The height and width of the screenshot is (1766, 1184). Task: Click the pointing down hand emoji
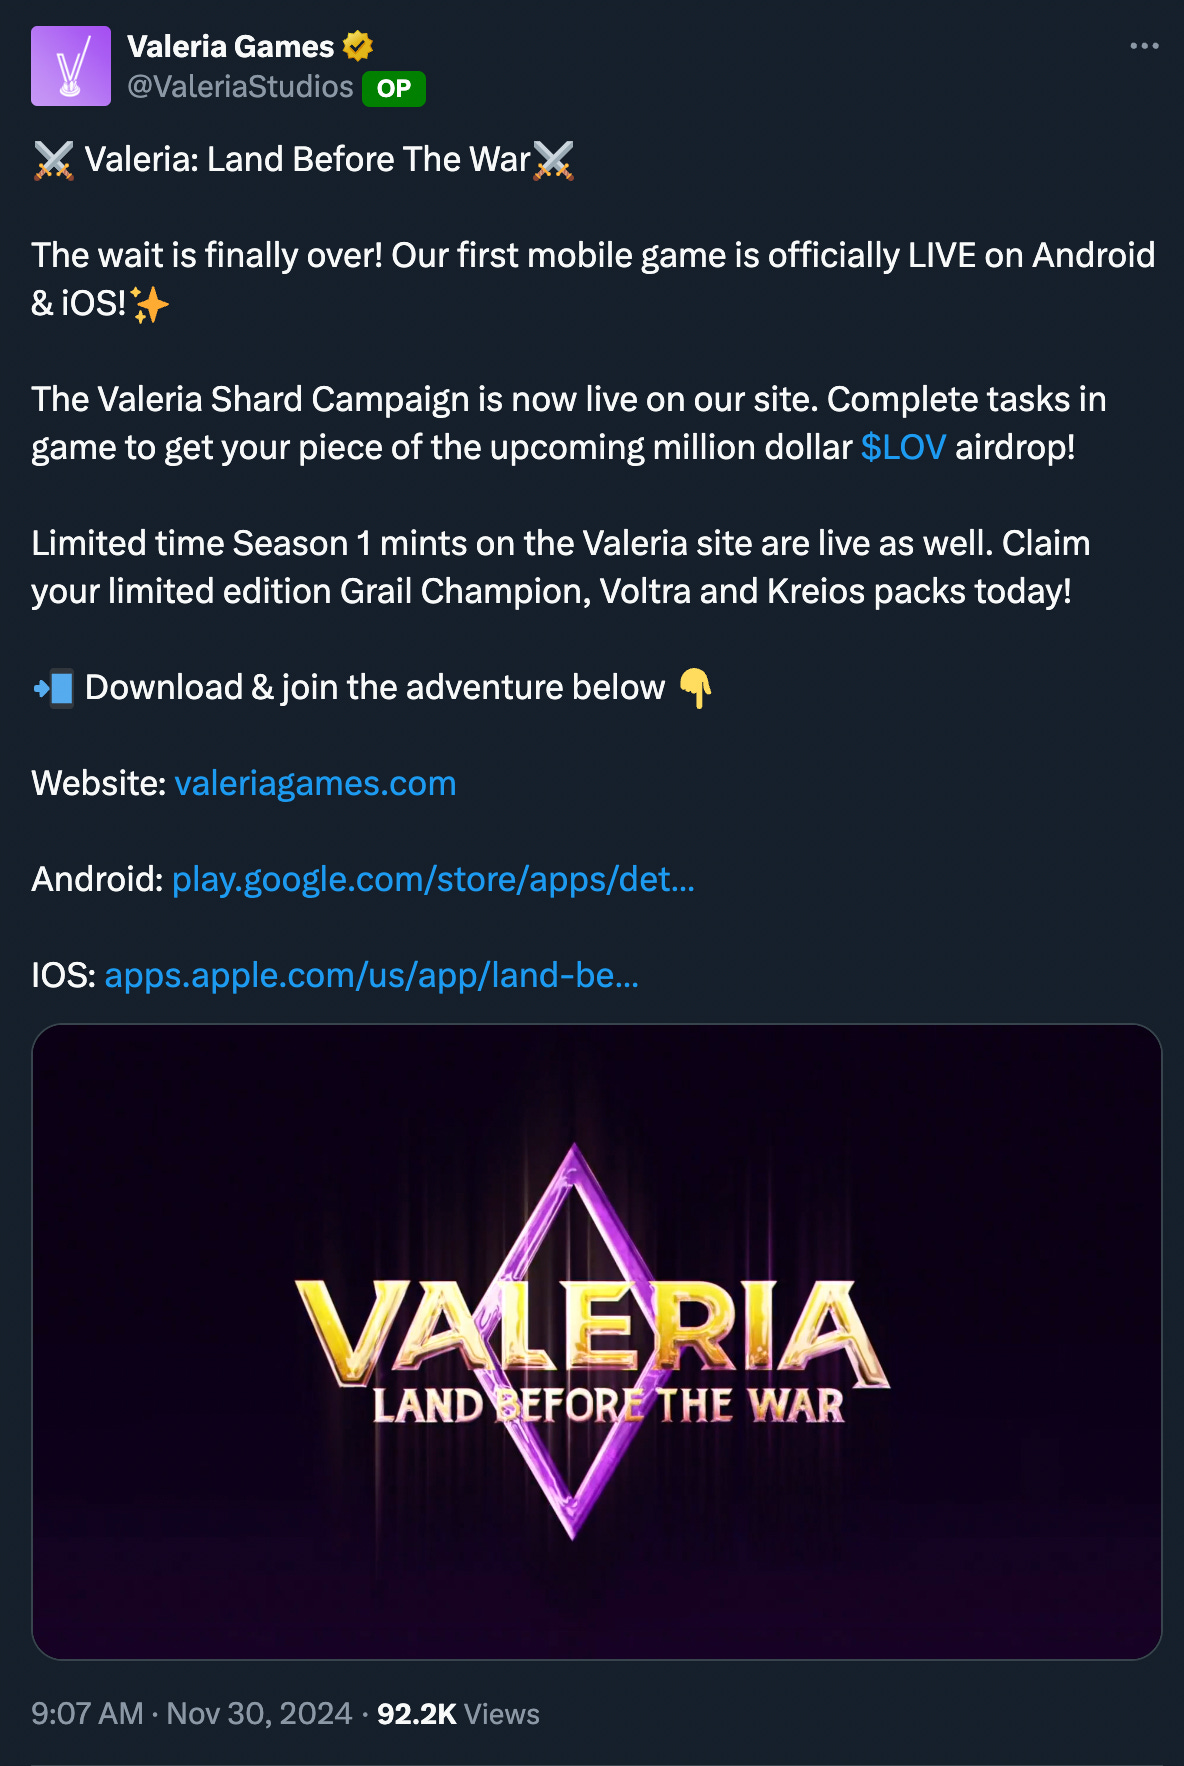[695, 688]
